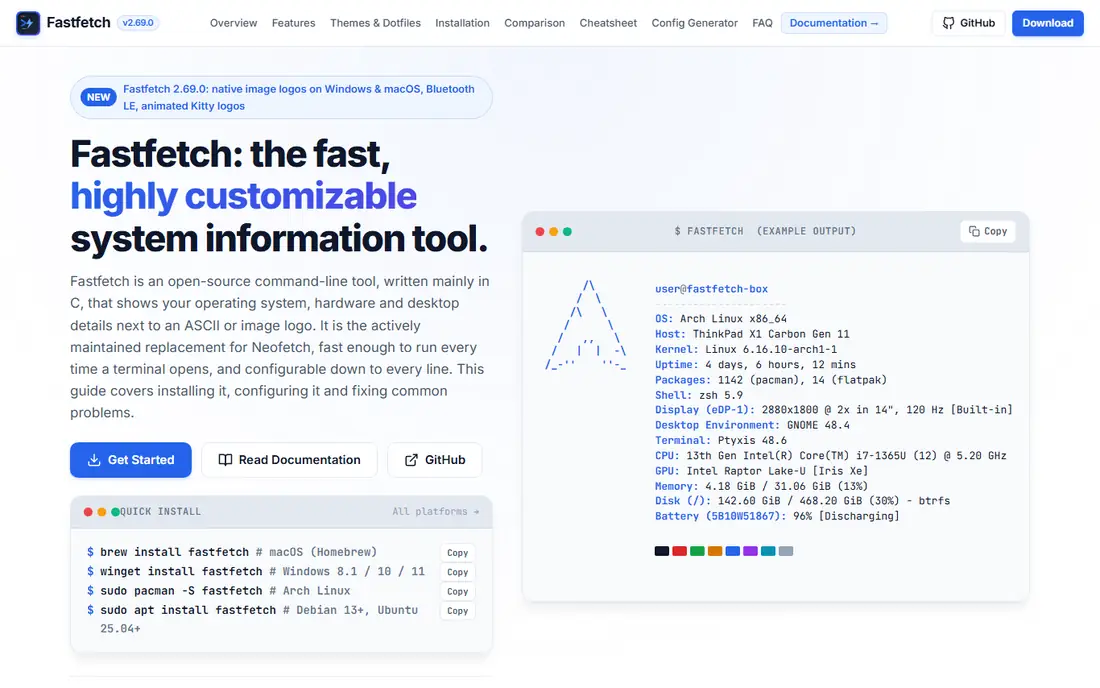Click the black color block in the palette
This screenshot has width=1100, height=688.
pyautogui.click(x=662, y=551)
